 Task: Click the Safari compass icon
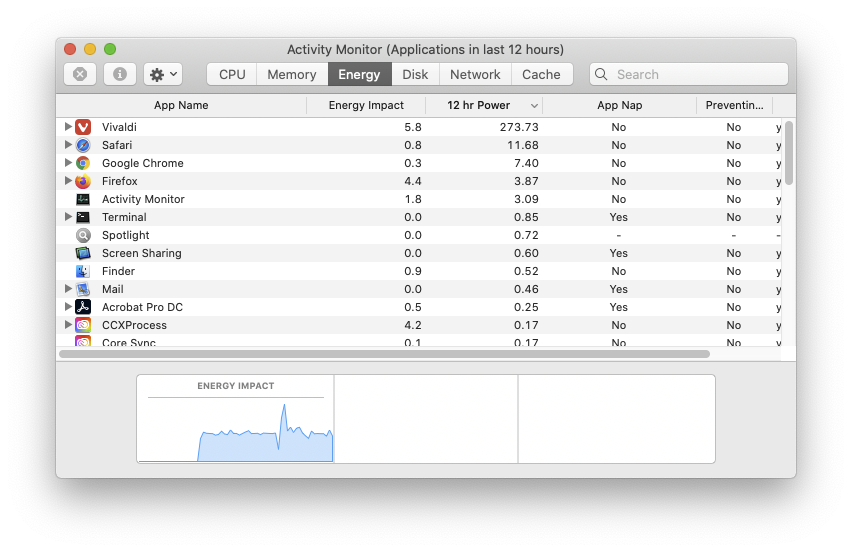(83, 145)
